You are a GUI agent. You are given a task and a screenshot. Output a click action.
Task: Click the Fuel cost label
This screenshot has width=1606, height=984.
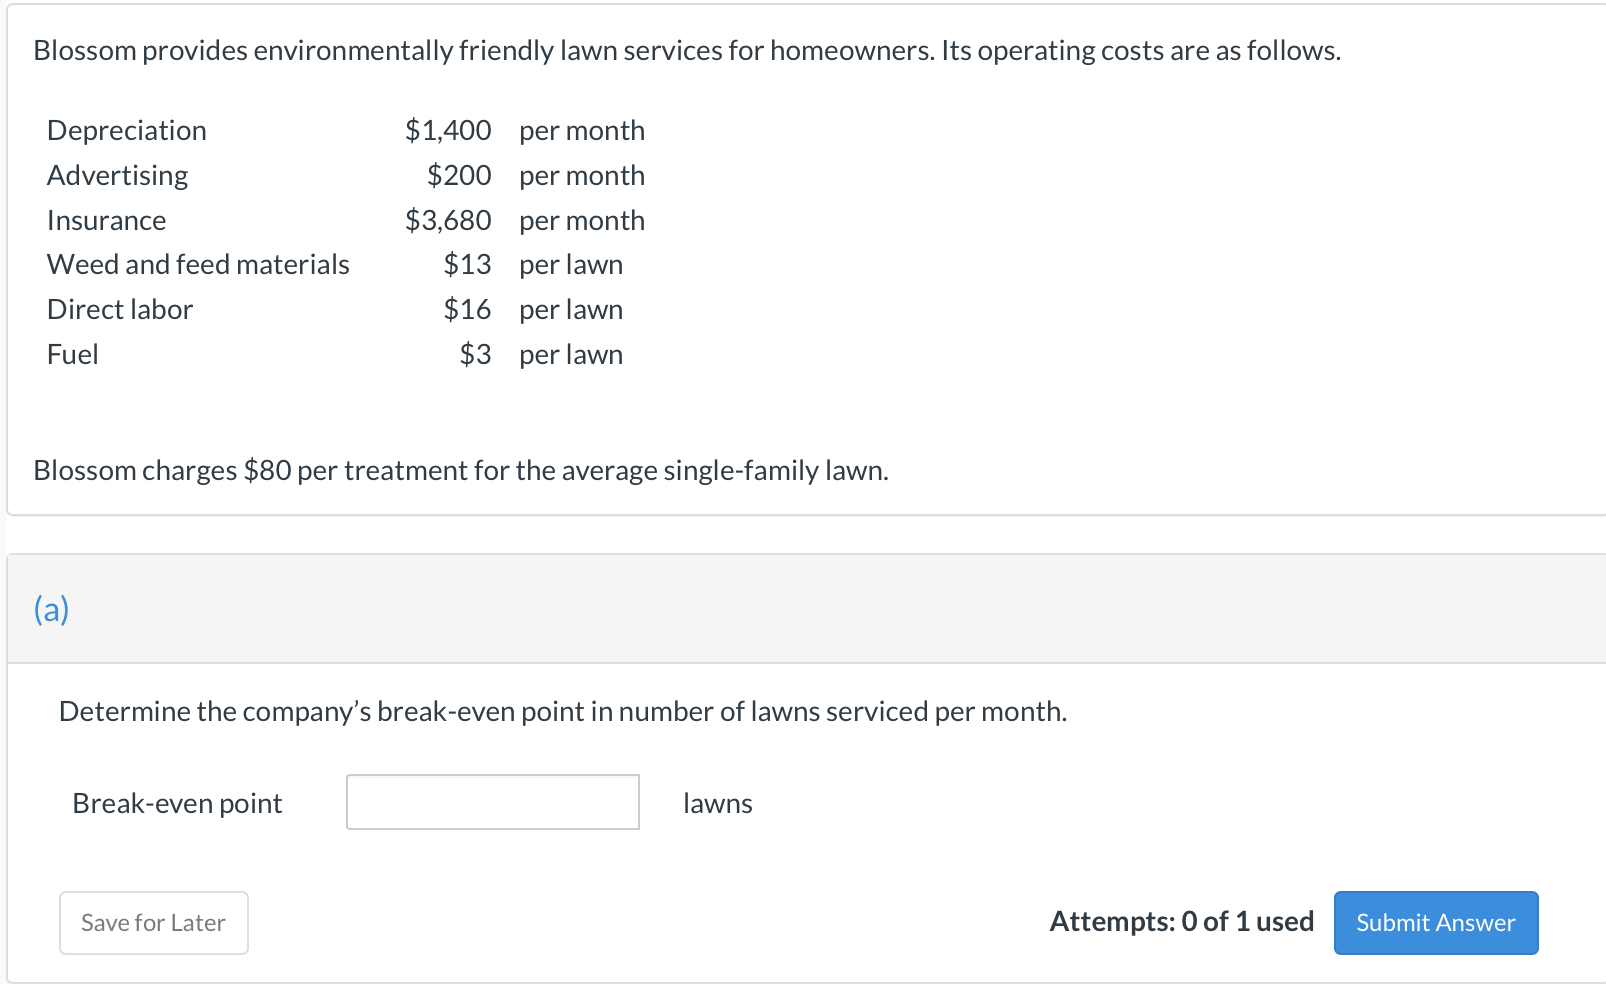point(73,354)
